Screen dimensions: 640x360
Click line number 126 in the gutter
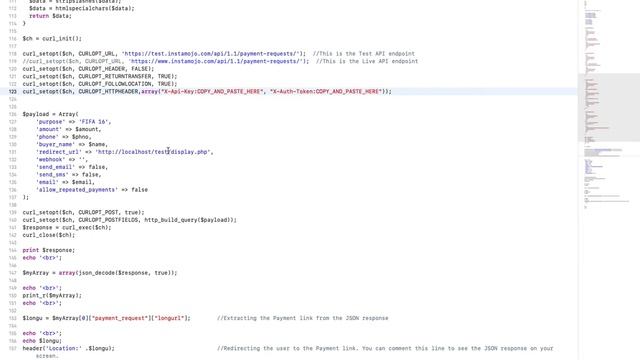(13, 114)
